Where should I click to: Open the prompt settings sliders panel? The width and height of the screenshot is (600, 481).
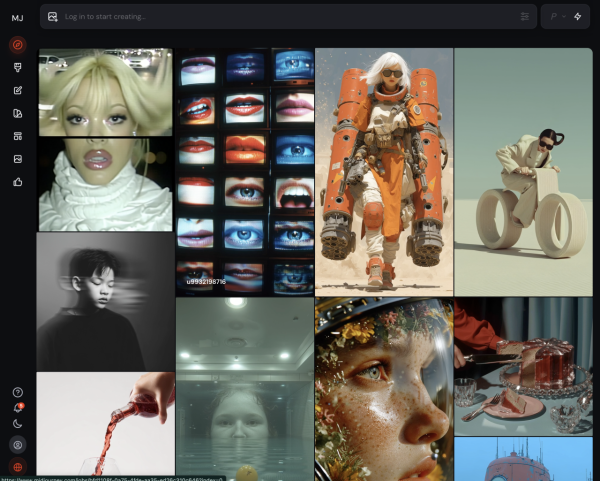524,16
